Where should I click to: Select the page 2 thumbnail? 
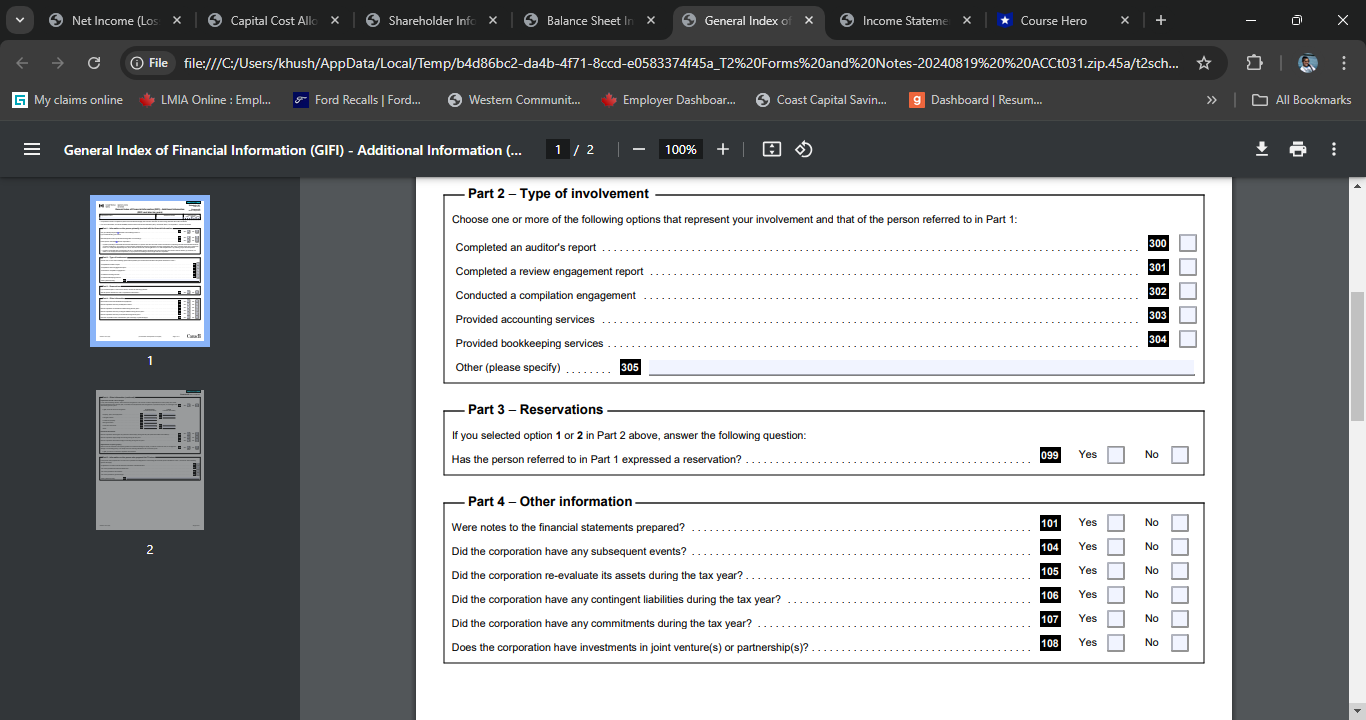coord(150,459)
